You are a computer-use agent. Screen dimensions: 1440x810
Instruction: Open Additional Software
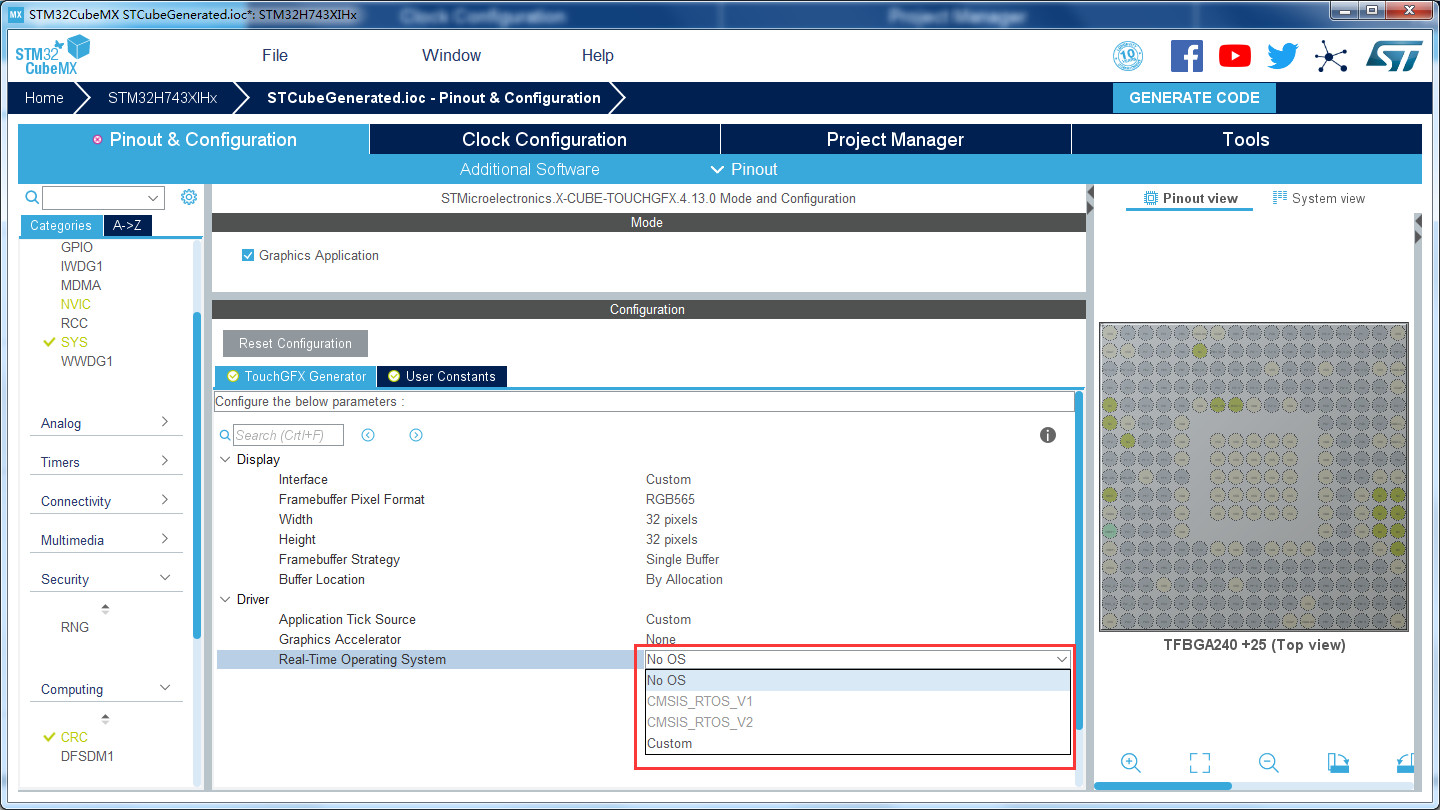[530, 169]
